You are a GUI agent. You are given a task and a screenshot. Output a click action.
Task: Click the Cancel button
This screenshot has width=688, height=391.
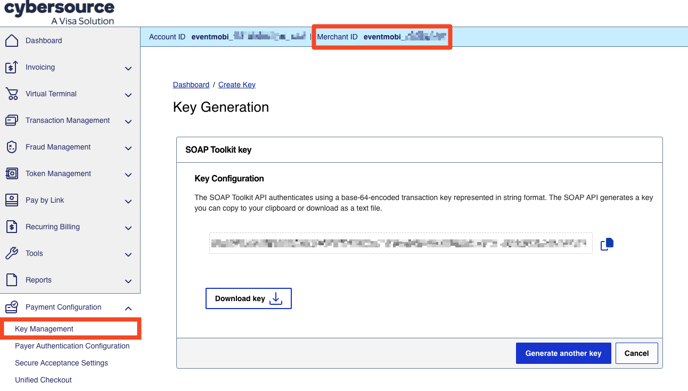pyautogui.click(x=637, y=353)
